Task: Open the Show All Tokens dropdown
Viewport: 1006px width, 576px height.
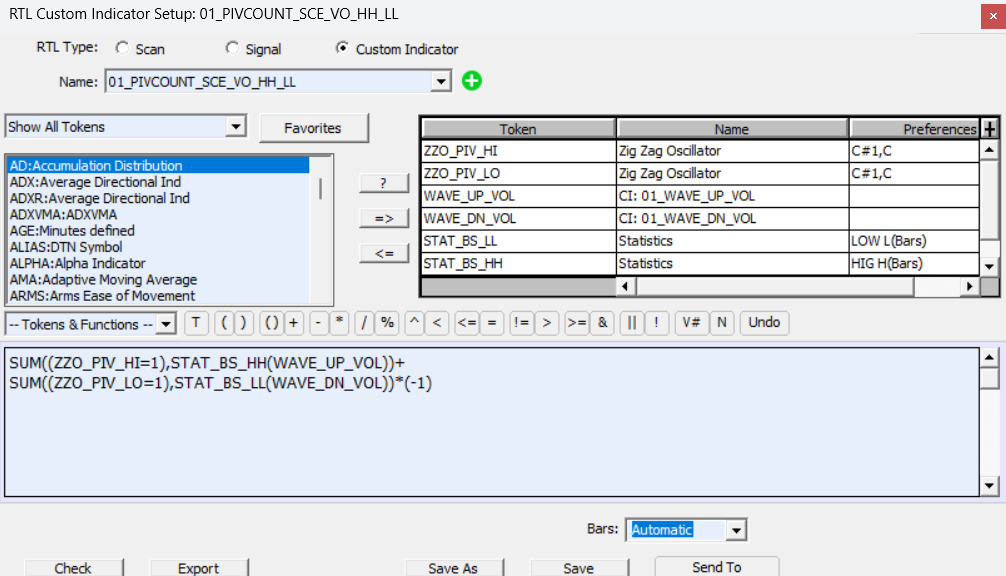Action: coord(236,126)
